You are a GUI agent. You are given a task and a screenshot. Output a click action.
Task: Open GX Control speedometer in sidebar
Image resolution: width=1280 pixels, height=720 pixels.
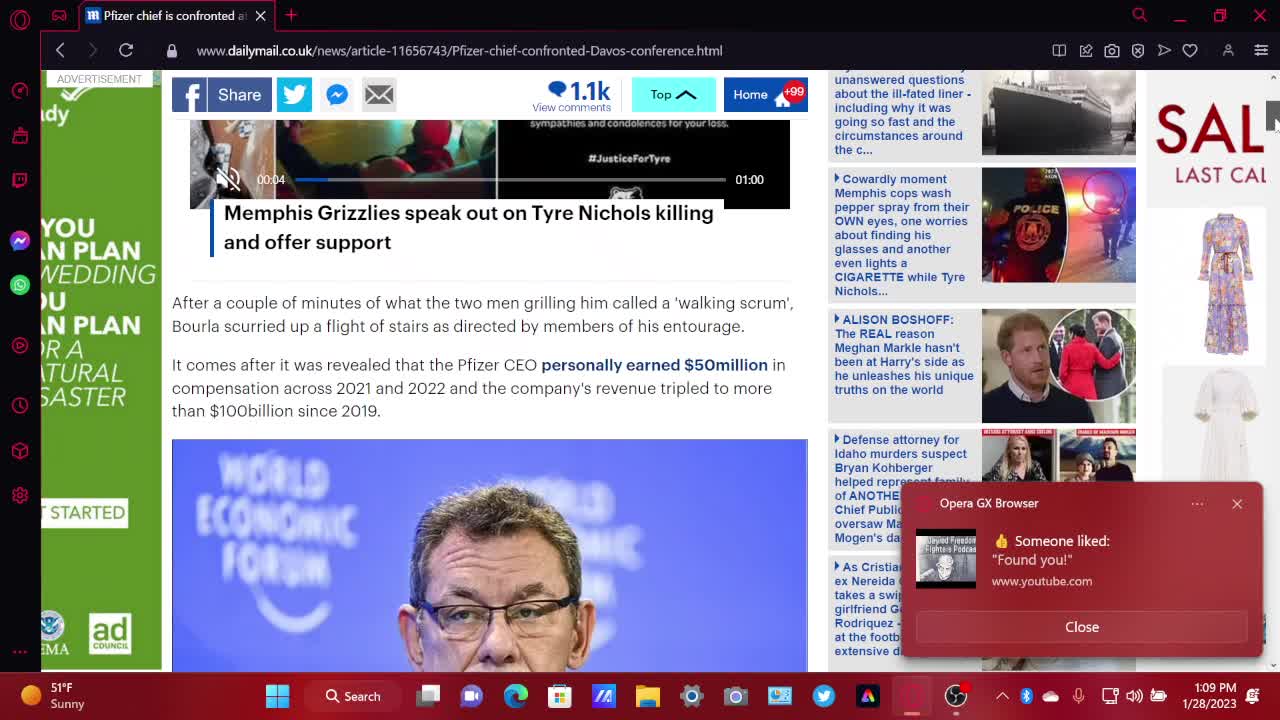[x=20, y=91]
